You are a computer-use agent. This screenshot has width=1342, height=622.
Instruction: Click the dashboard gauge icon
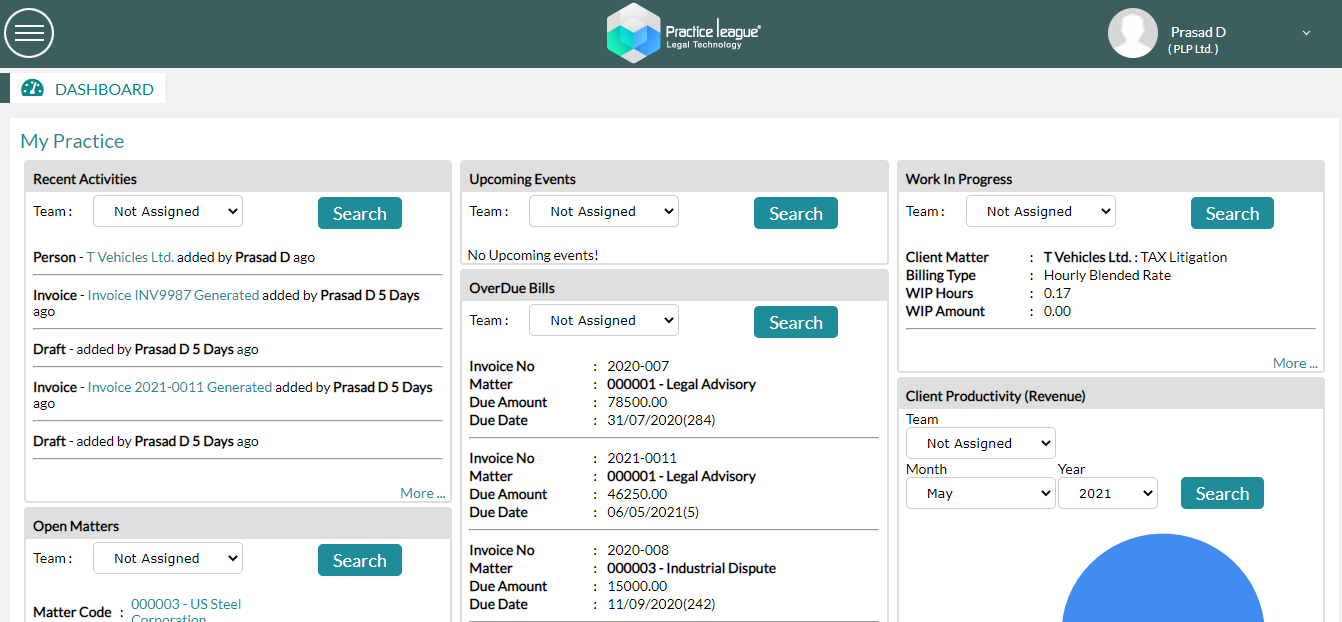(33, 88)
